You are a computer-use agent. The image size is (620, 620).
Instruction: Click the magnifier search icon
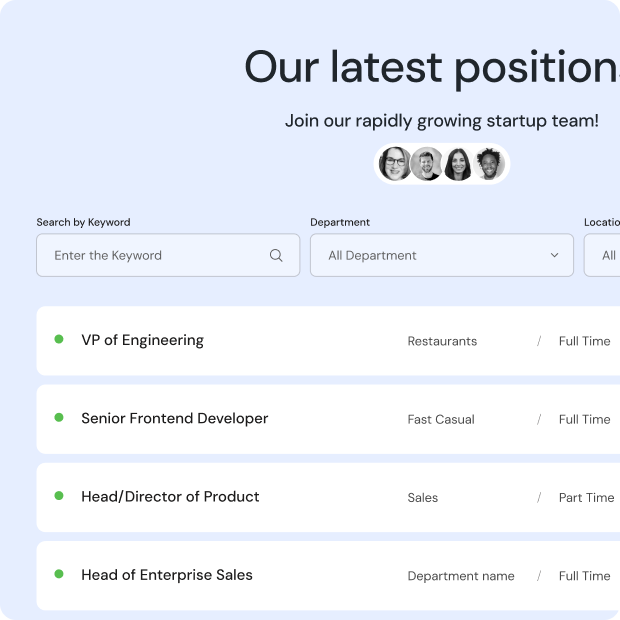[276, 255]
